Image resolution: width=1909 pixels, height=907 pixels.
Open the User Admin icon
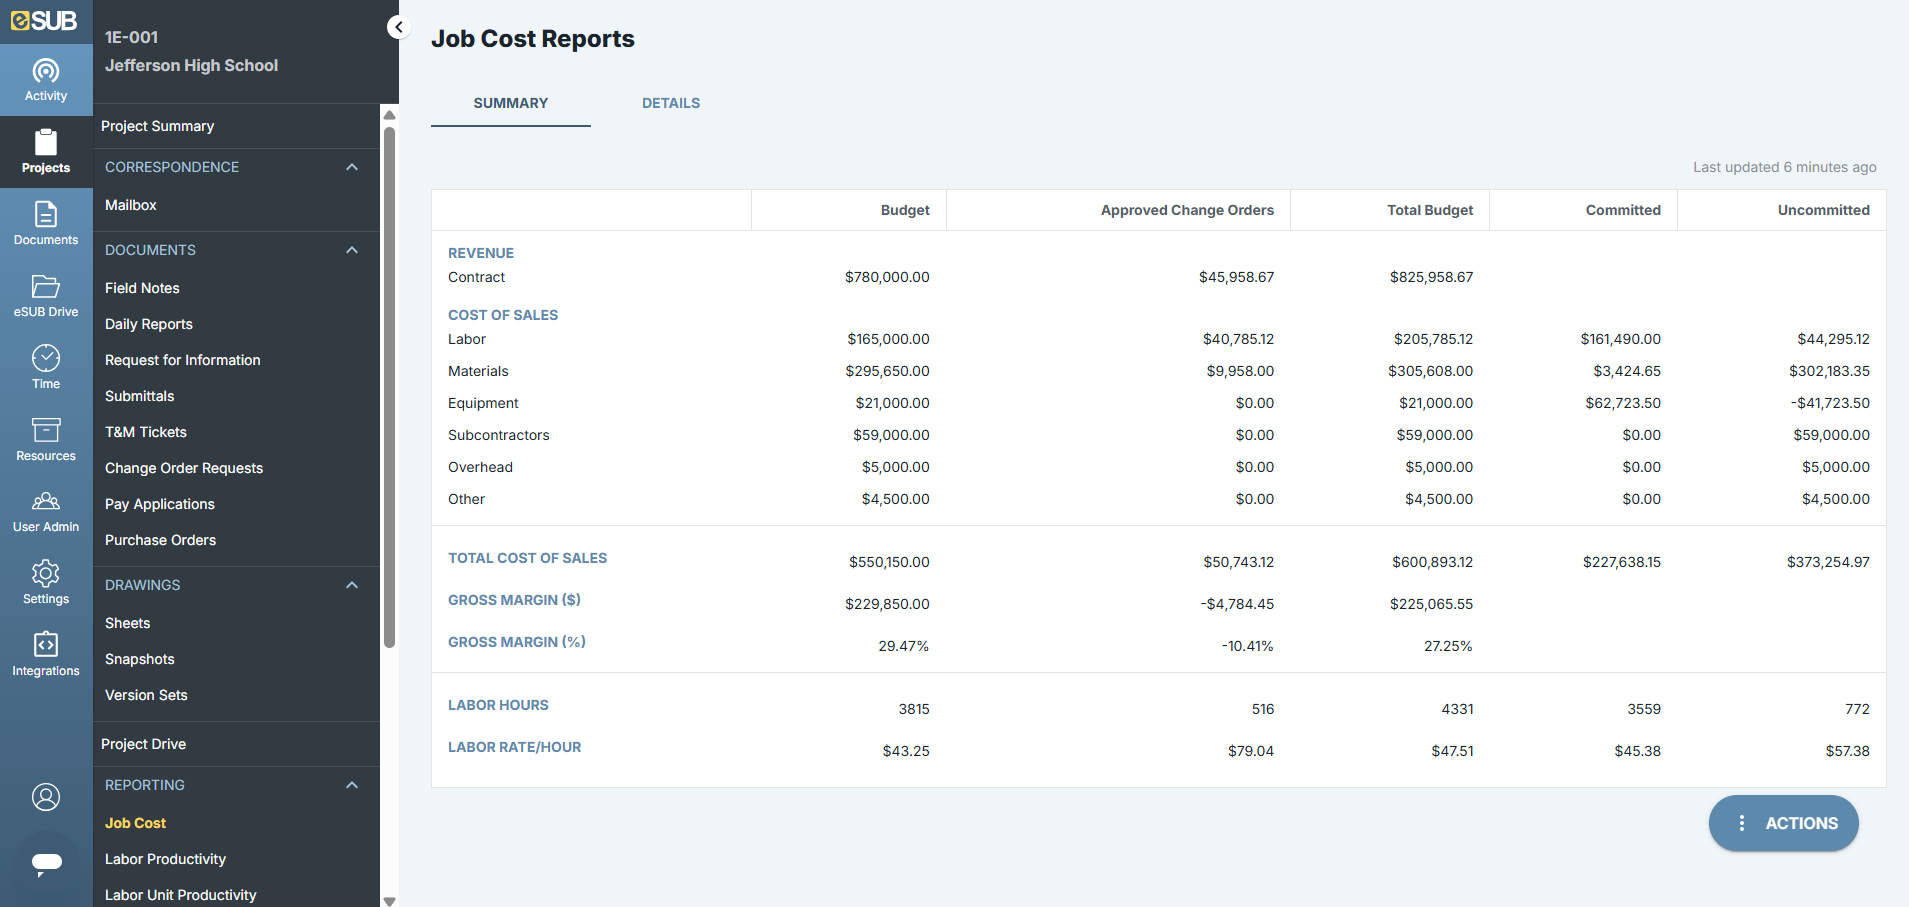[46, 511]
